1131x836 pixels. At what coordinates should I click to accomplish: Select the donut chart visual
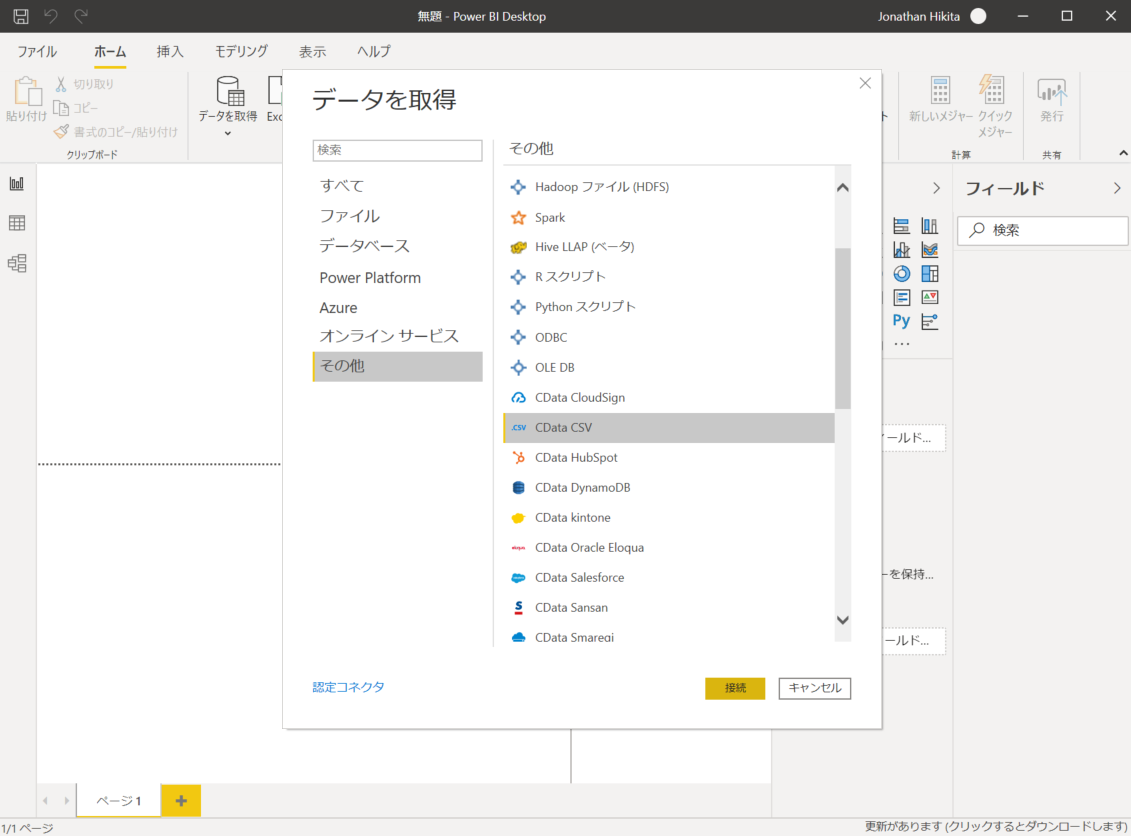coord(901,273)
